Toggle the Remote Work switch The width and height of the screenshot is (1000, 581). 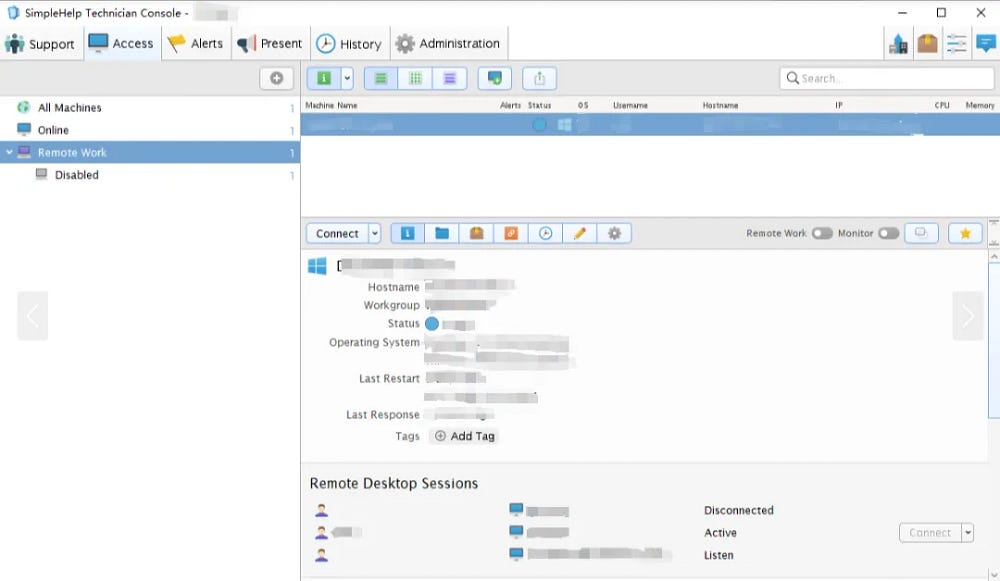[822, 233]
